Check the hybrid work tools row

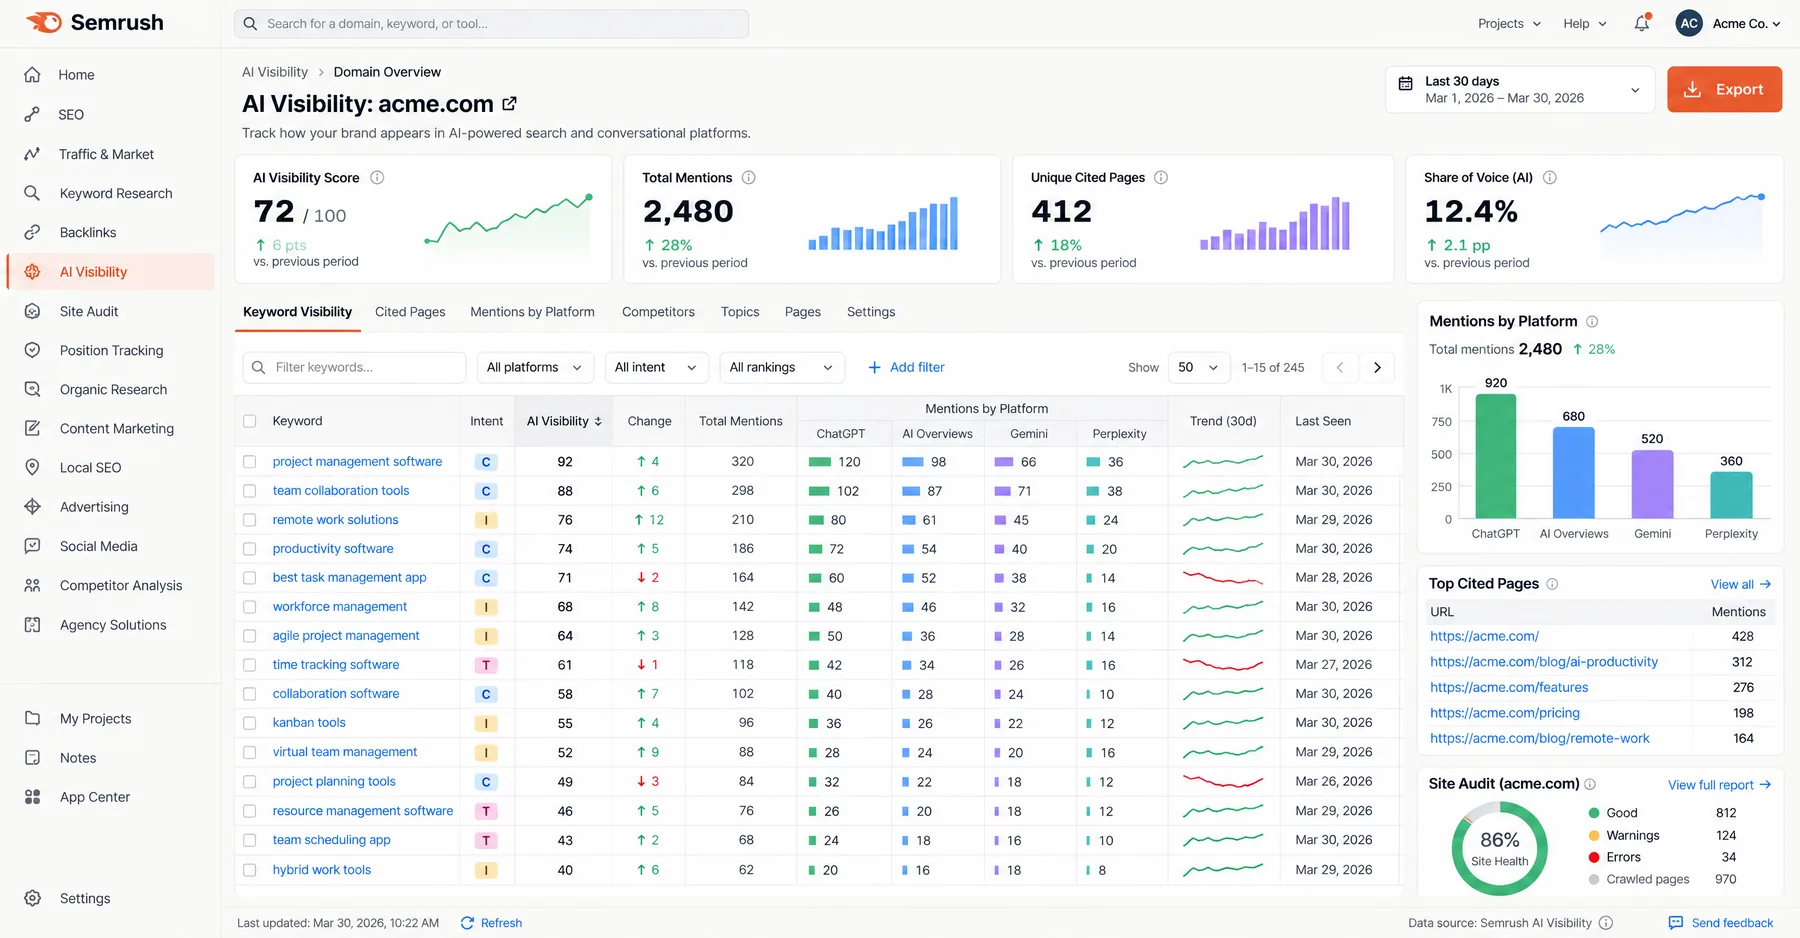point(250,870)
